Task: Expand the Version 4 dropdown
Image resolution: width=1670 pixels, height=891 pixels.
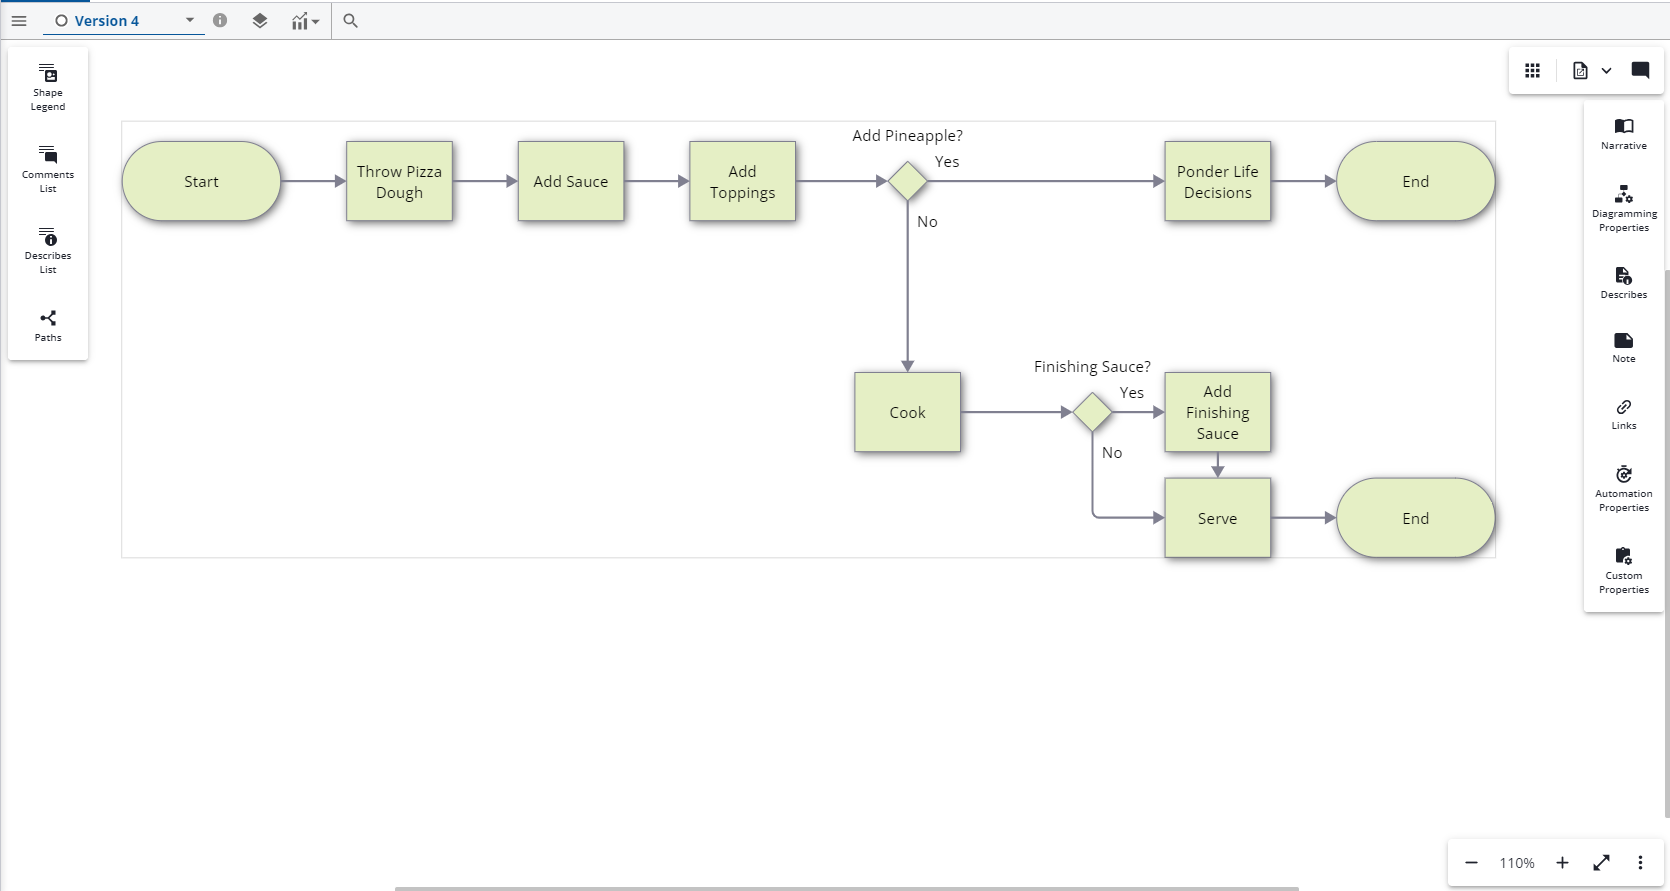Action: [190, 20]
